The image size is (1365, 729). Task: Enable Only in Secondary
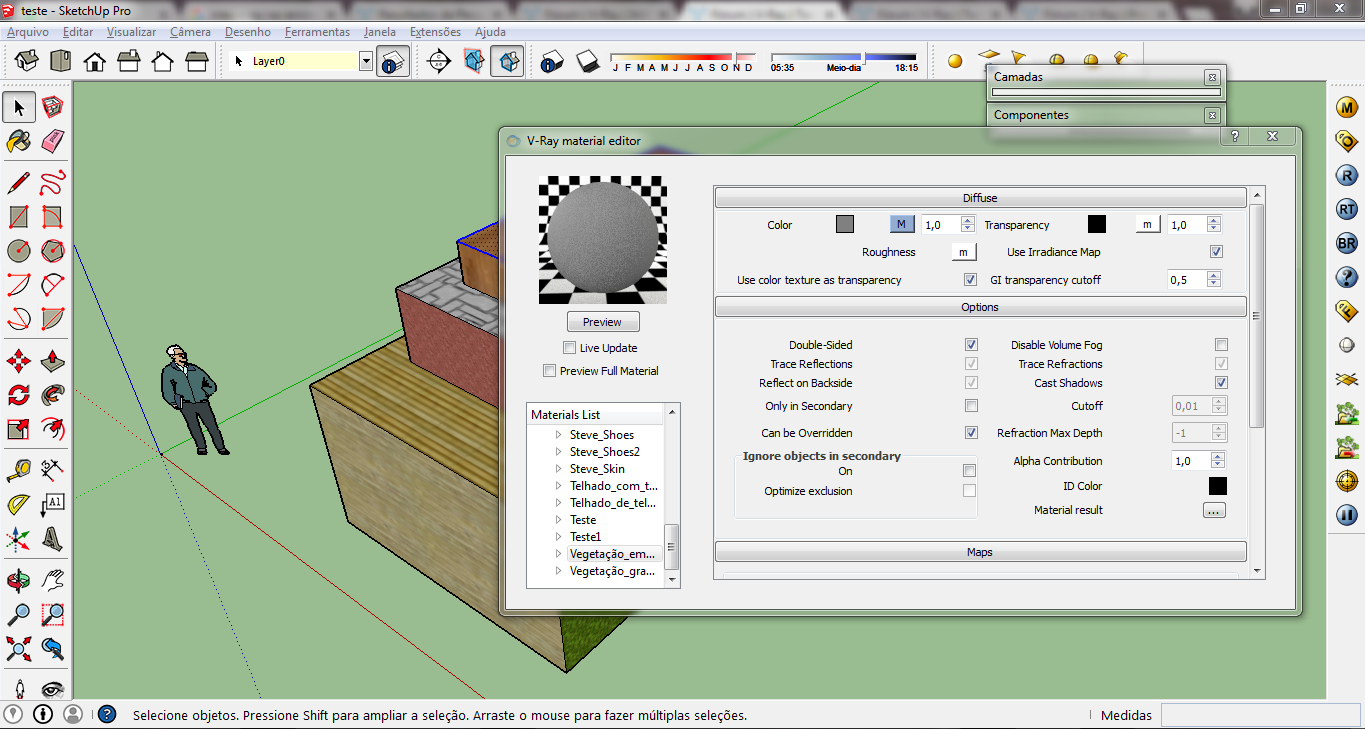[971, 406]
